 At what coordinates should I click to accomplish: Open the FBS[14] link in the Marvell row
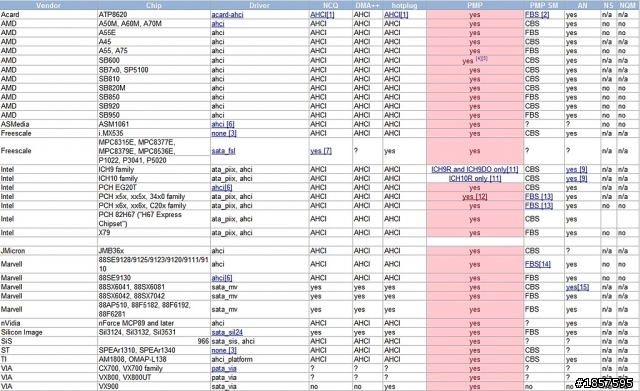pyautogui.click(x=538, y=264)
